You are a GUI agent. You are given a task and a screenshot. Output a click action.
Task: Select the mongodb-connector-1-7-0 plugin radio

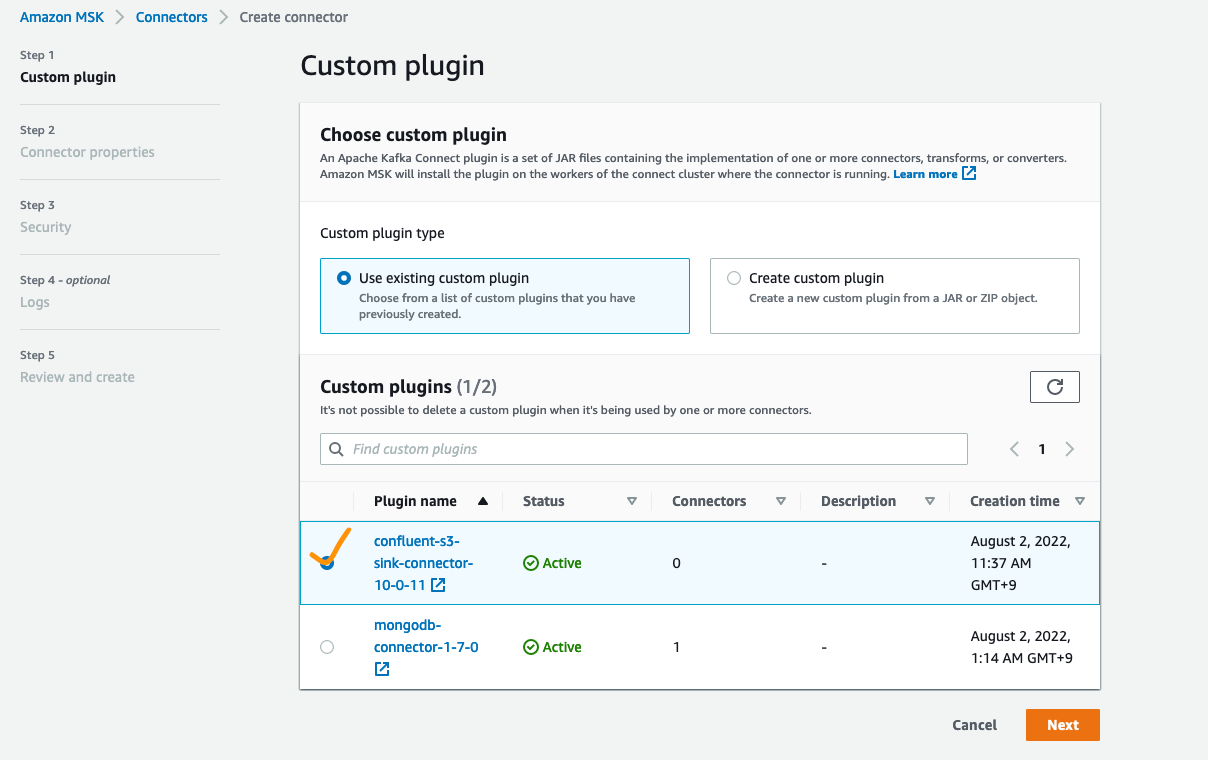(x=327, y=647)
